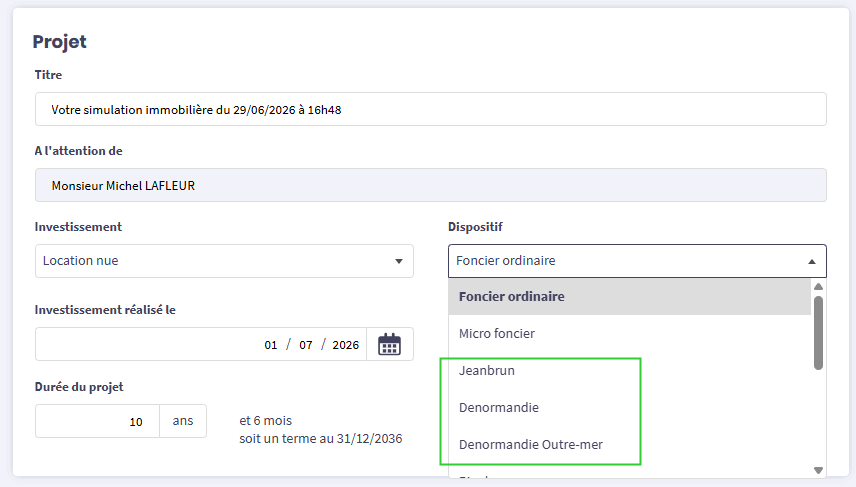
Task: Expand the Investissement dropdown arrow
Action: coord(399,261)
